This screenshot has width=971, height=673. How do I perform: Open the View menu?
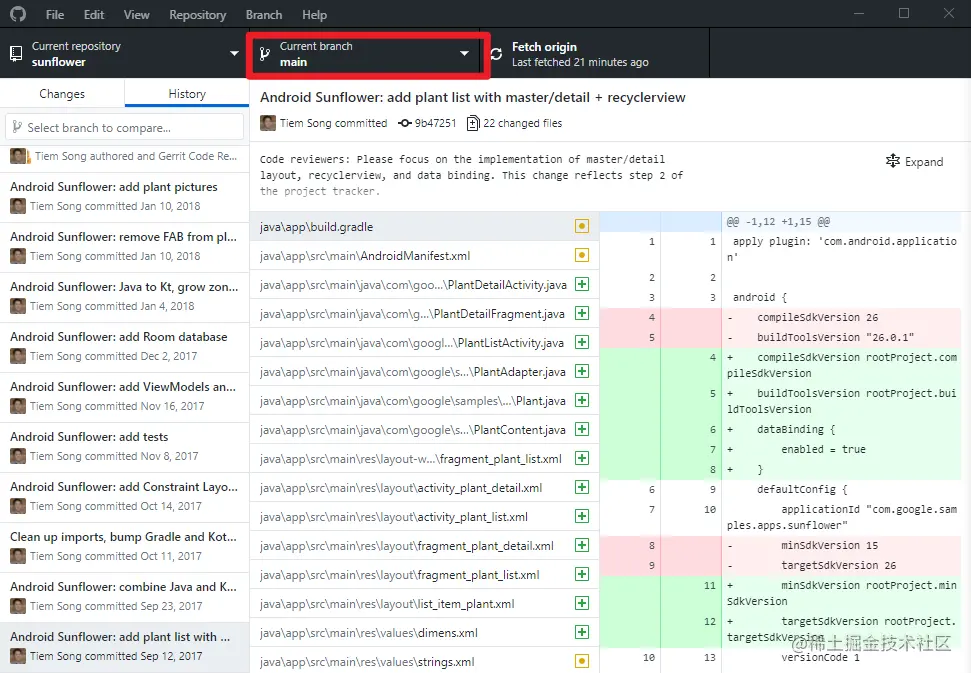136,15
